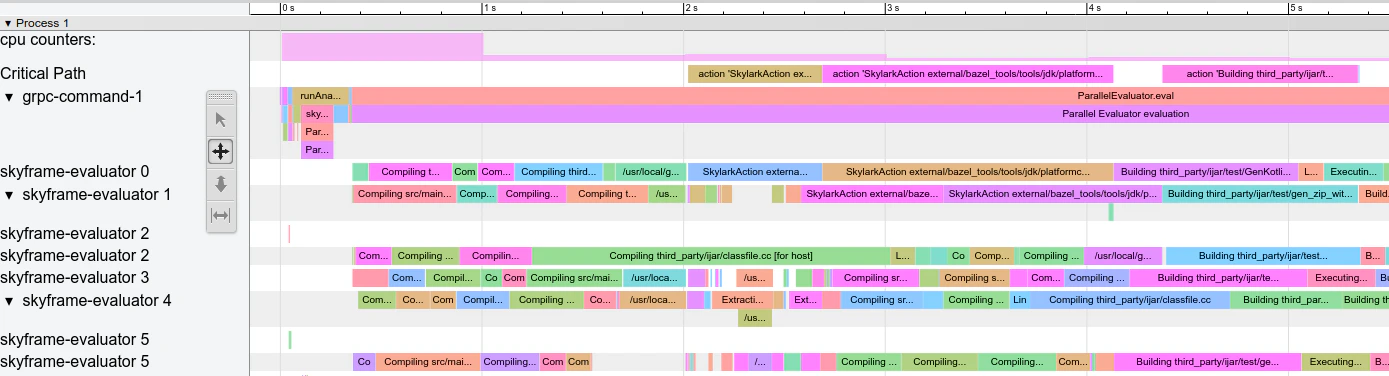Click the 1 s ruler mark
The image size is (1389, 376).
(489, 7)
